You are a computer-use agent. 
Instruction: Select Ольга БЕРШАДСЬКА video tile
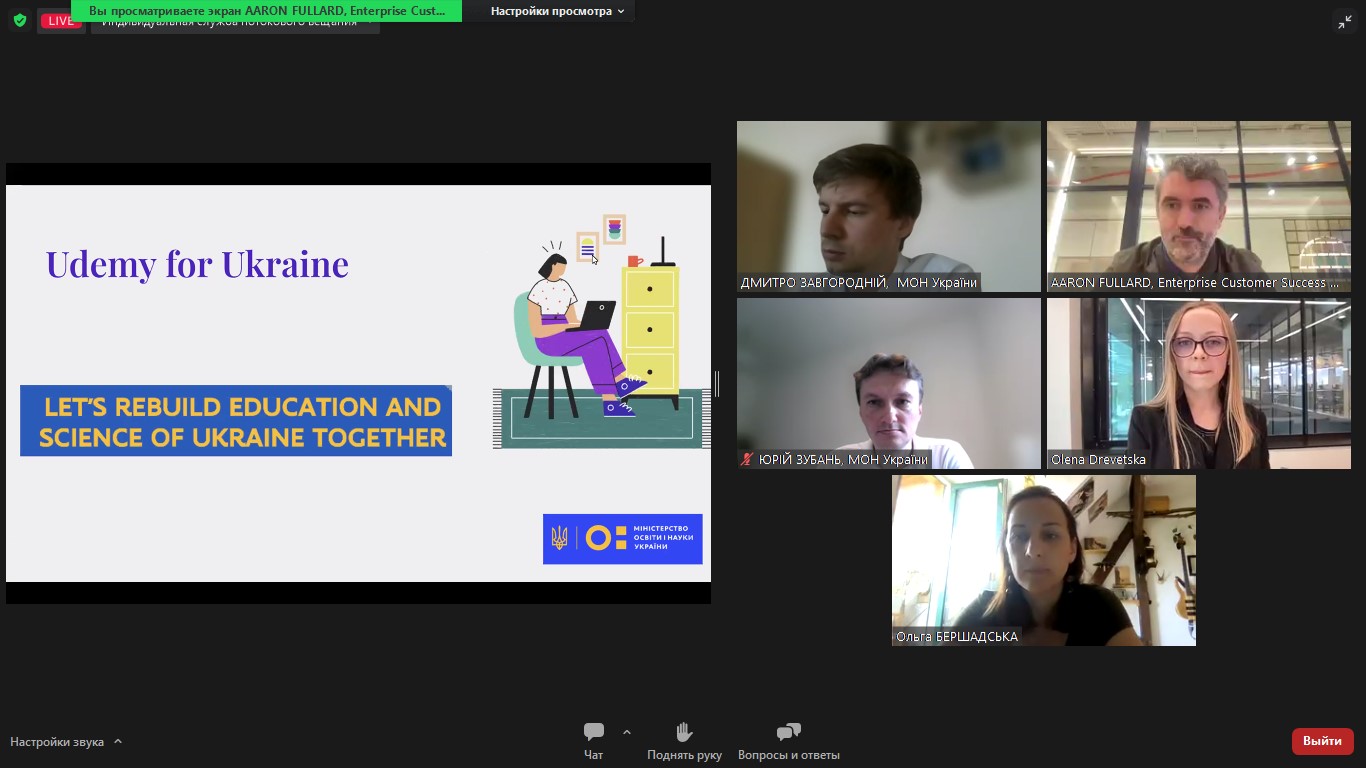(1044, 560)
